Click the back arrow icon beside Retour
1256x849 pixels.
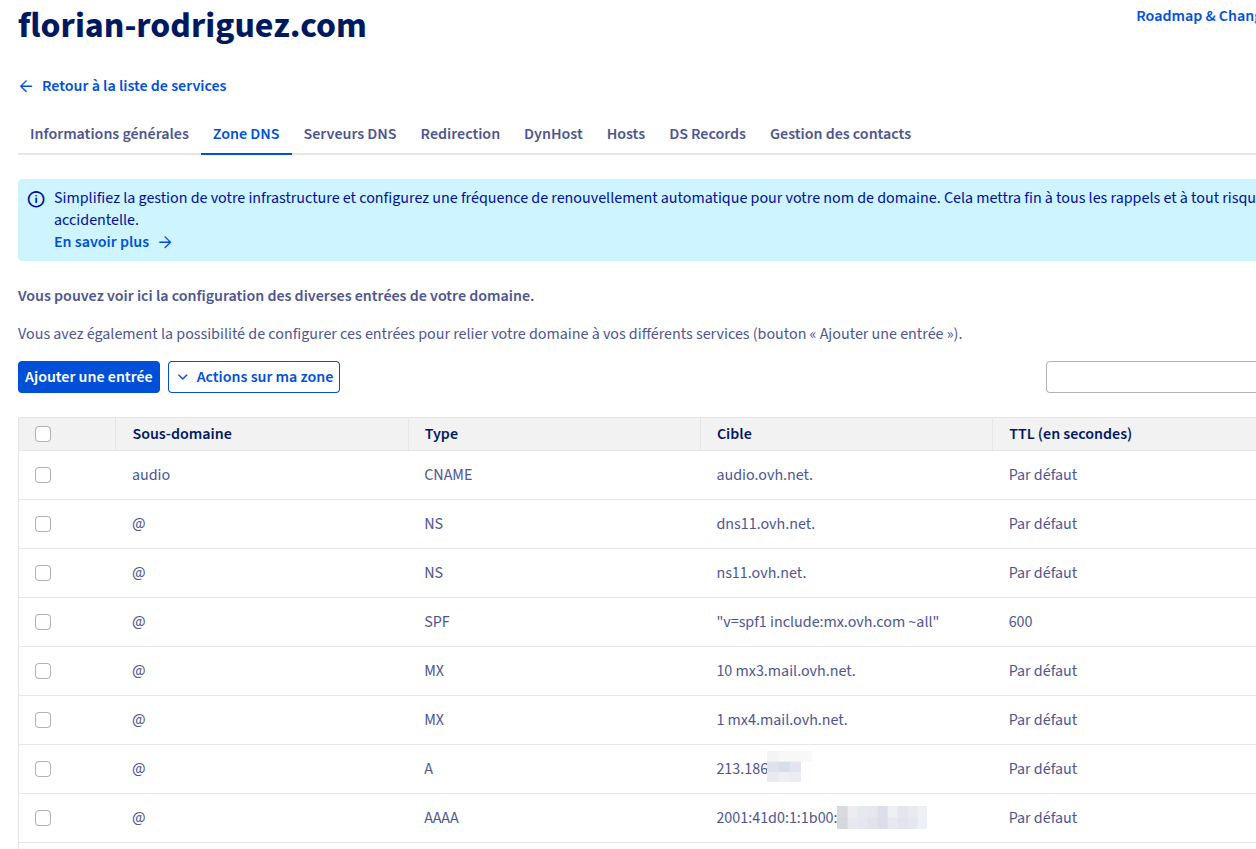25,86
